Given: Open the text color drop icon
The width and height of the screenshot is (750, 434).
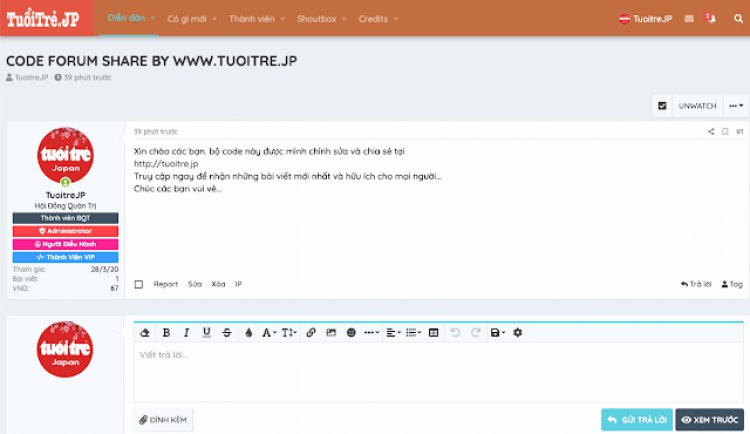Looking at the screenshot, I should [249, 333].
